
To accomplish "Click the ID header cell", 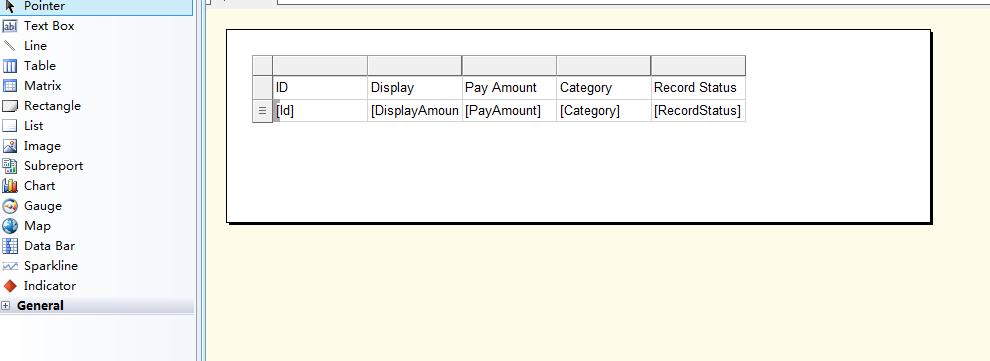I will tap(320, 88).
